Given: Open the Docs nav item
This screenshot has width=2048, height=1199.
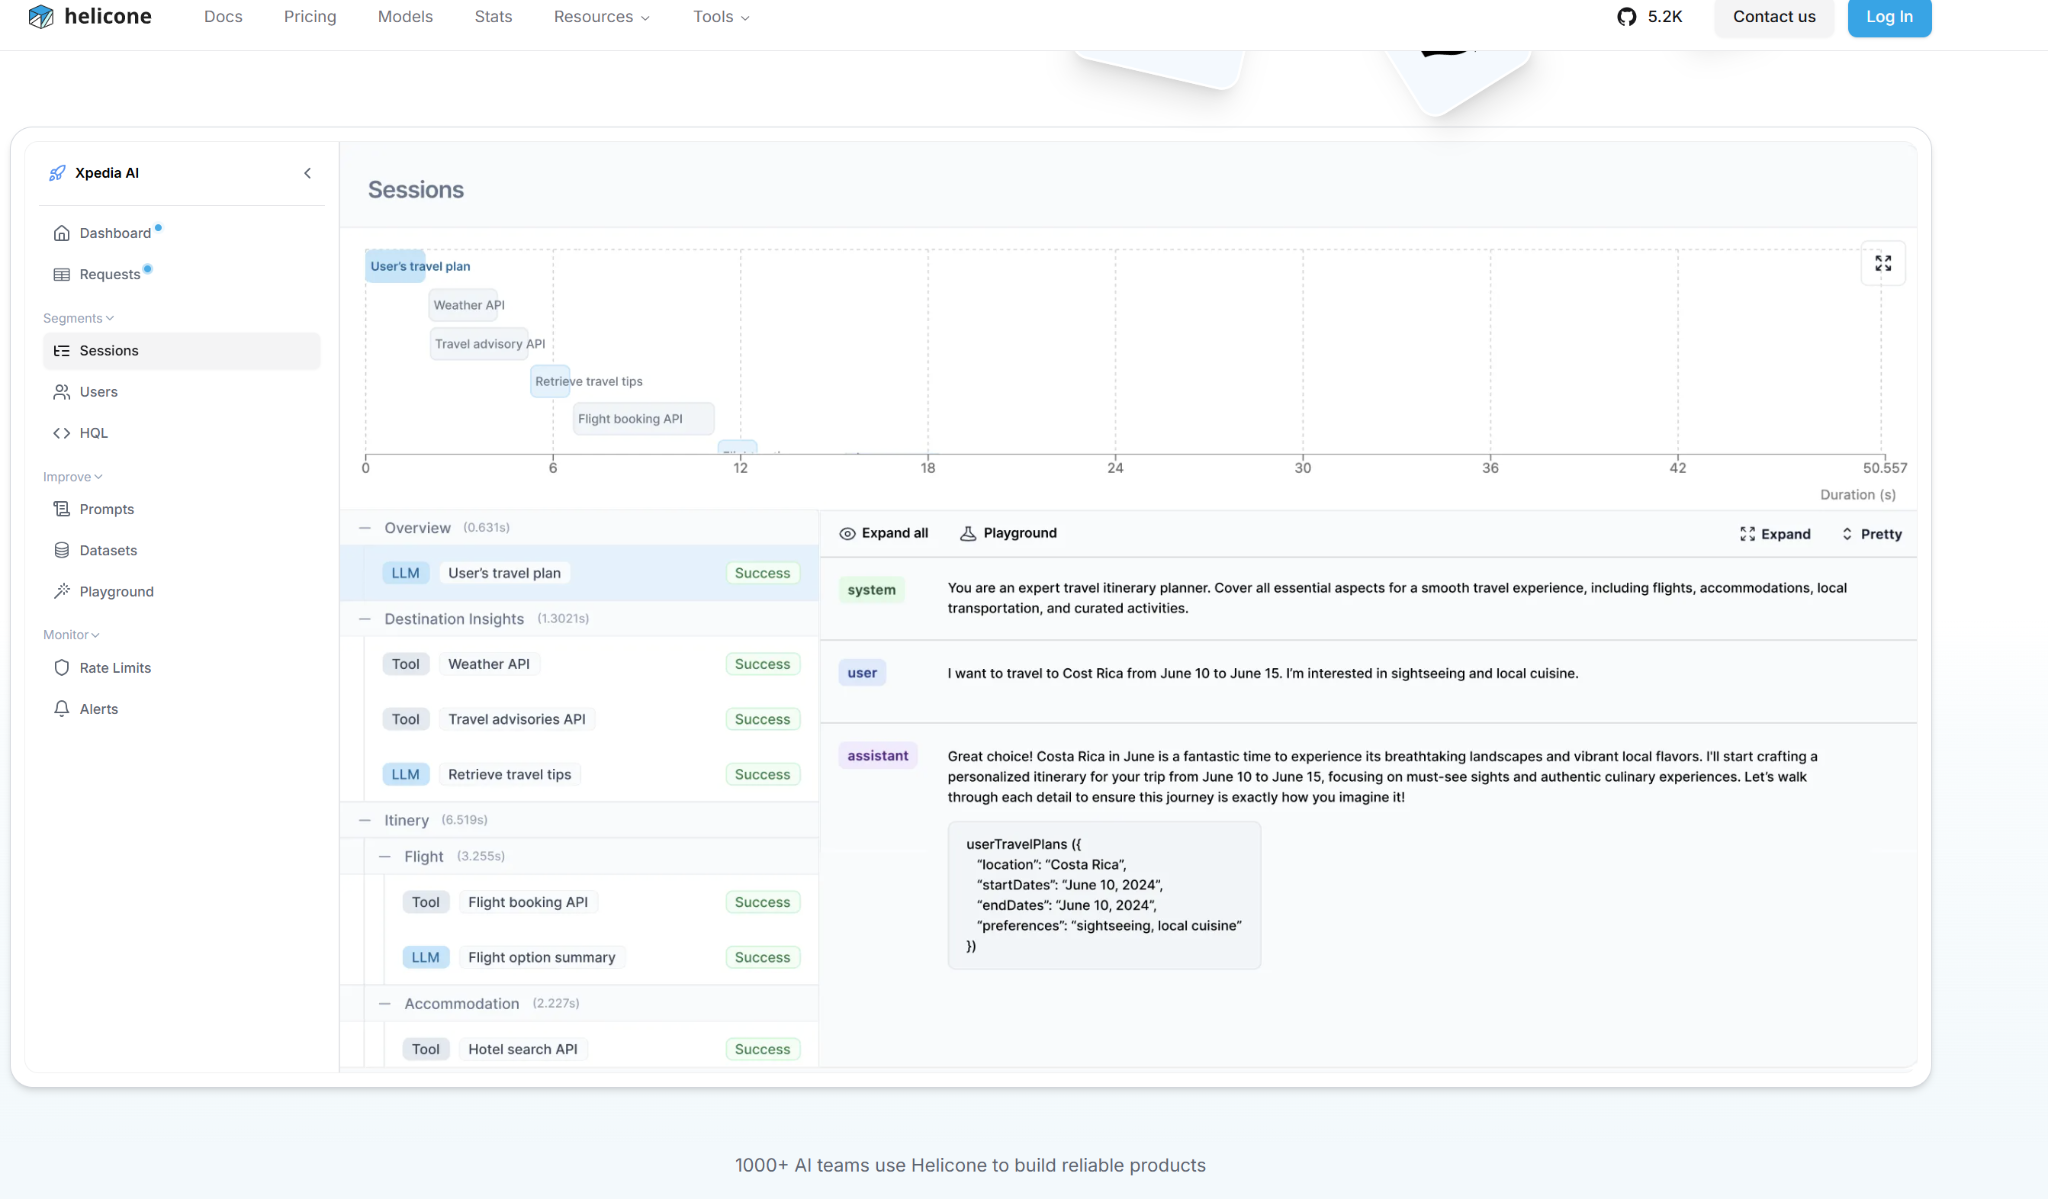Looking at the screenshot, I should 223,17.
